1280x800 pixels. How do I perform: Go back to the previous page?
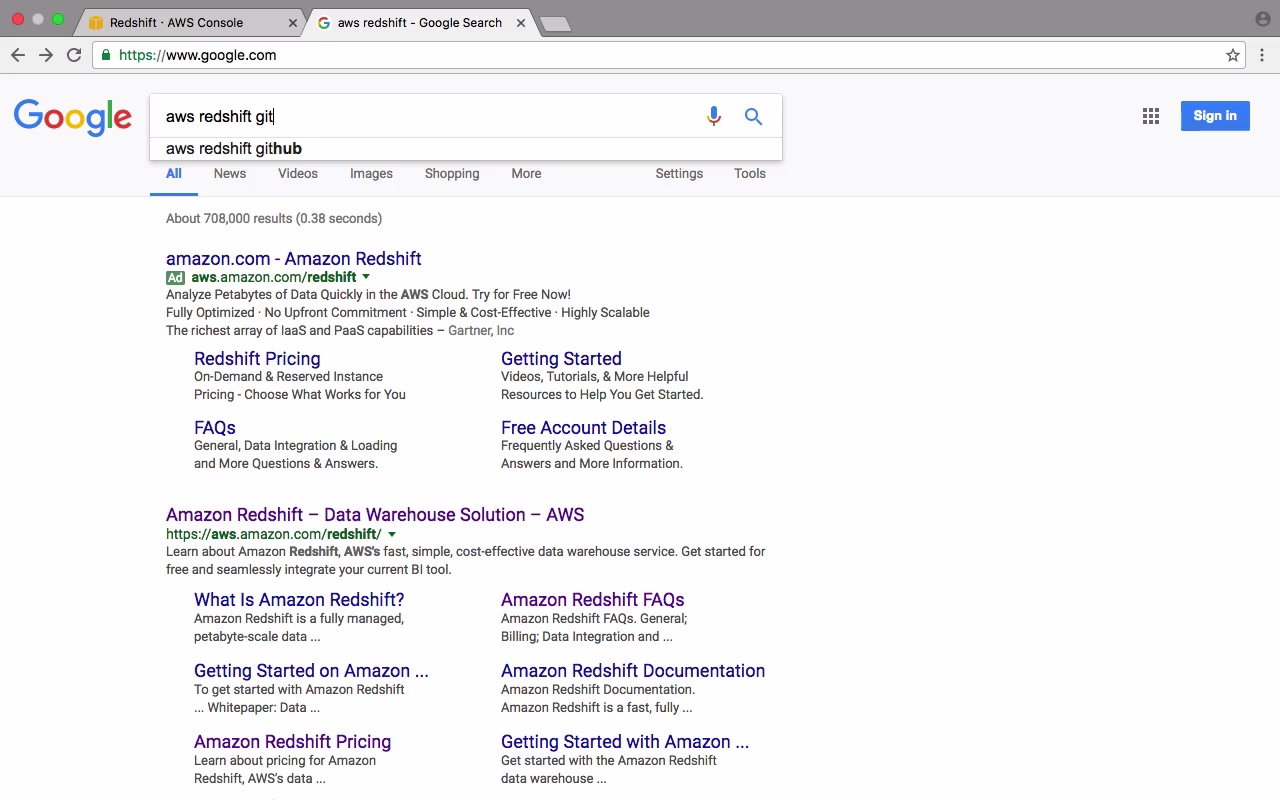18,55
